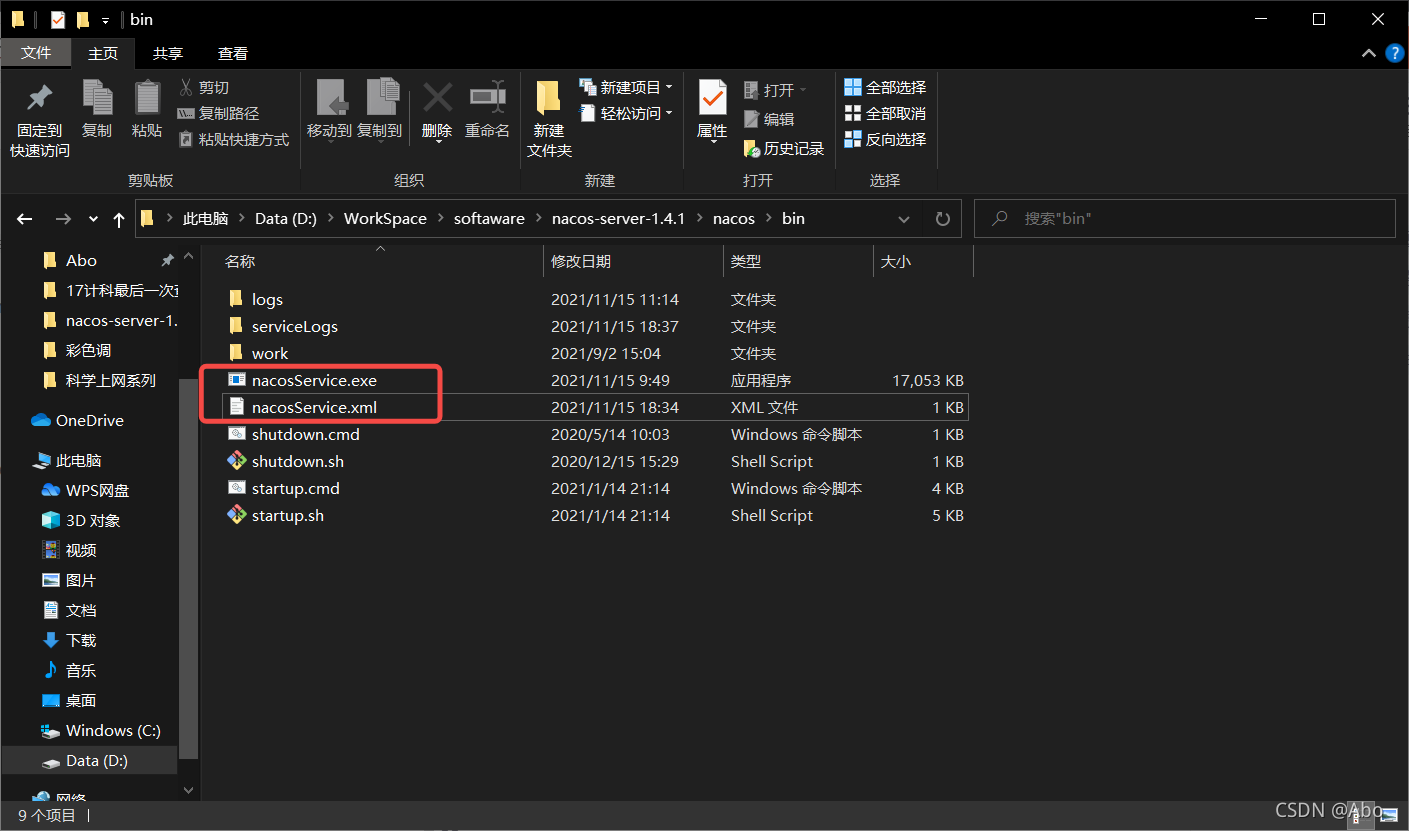Click History in open group
The image size is (1409, 831).
pyautogui.click(x=784, y=148)
